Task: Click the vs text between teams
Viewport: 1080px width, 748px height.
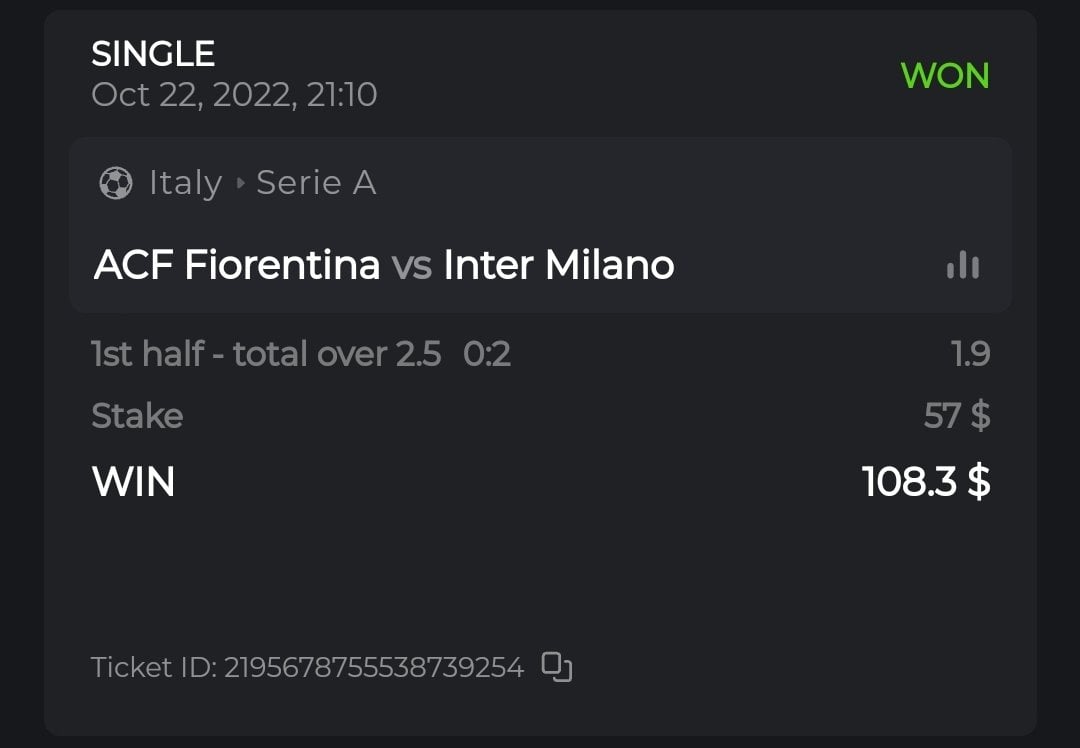Action: tap(411, 266)
